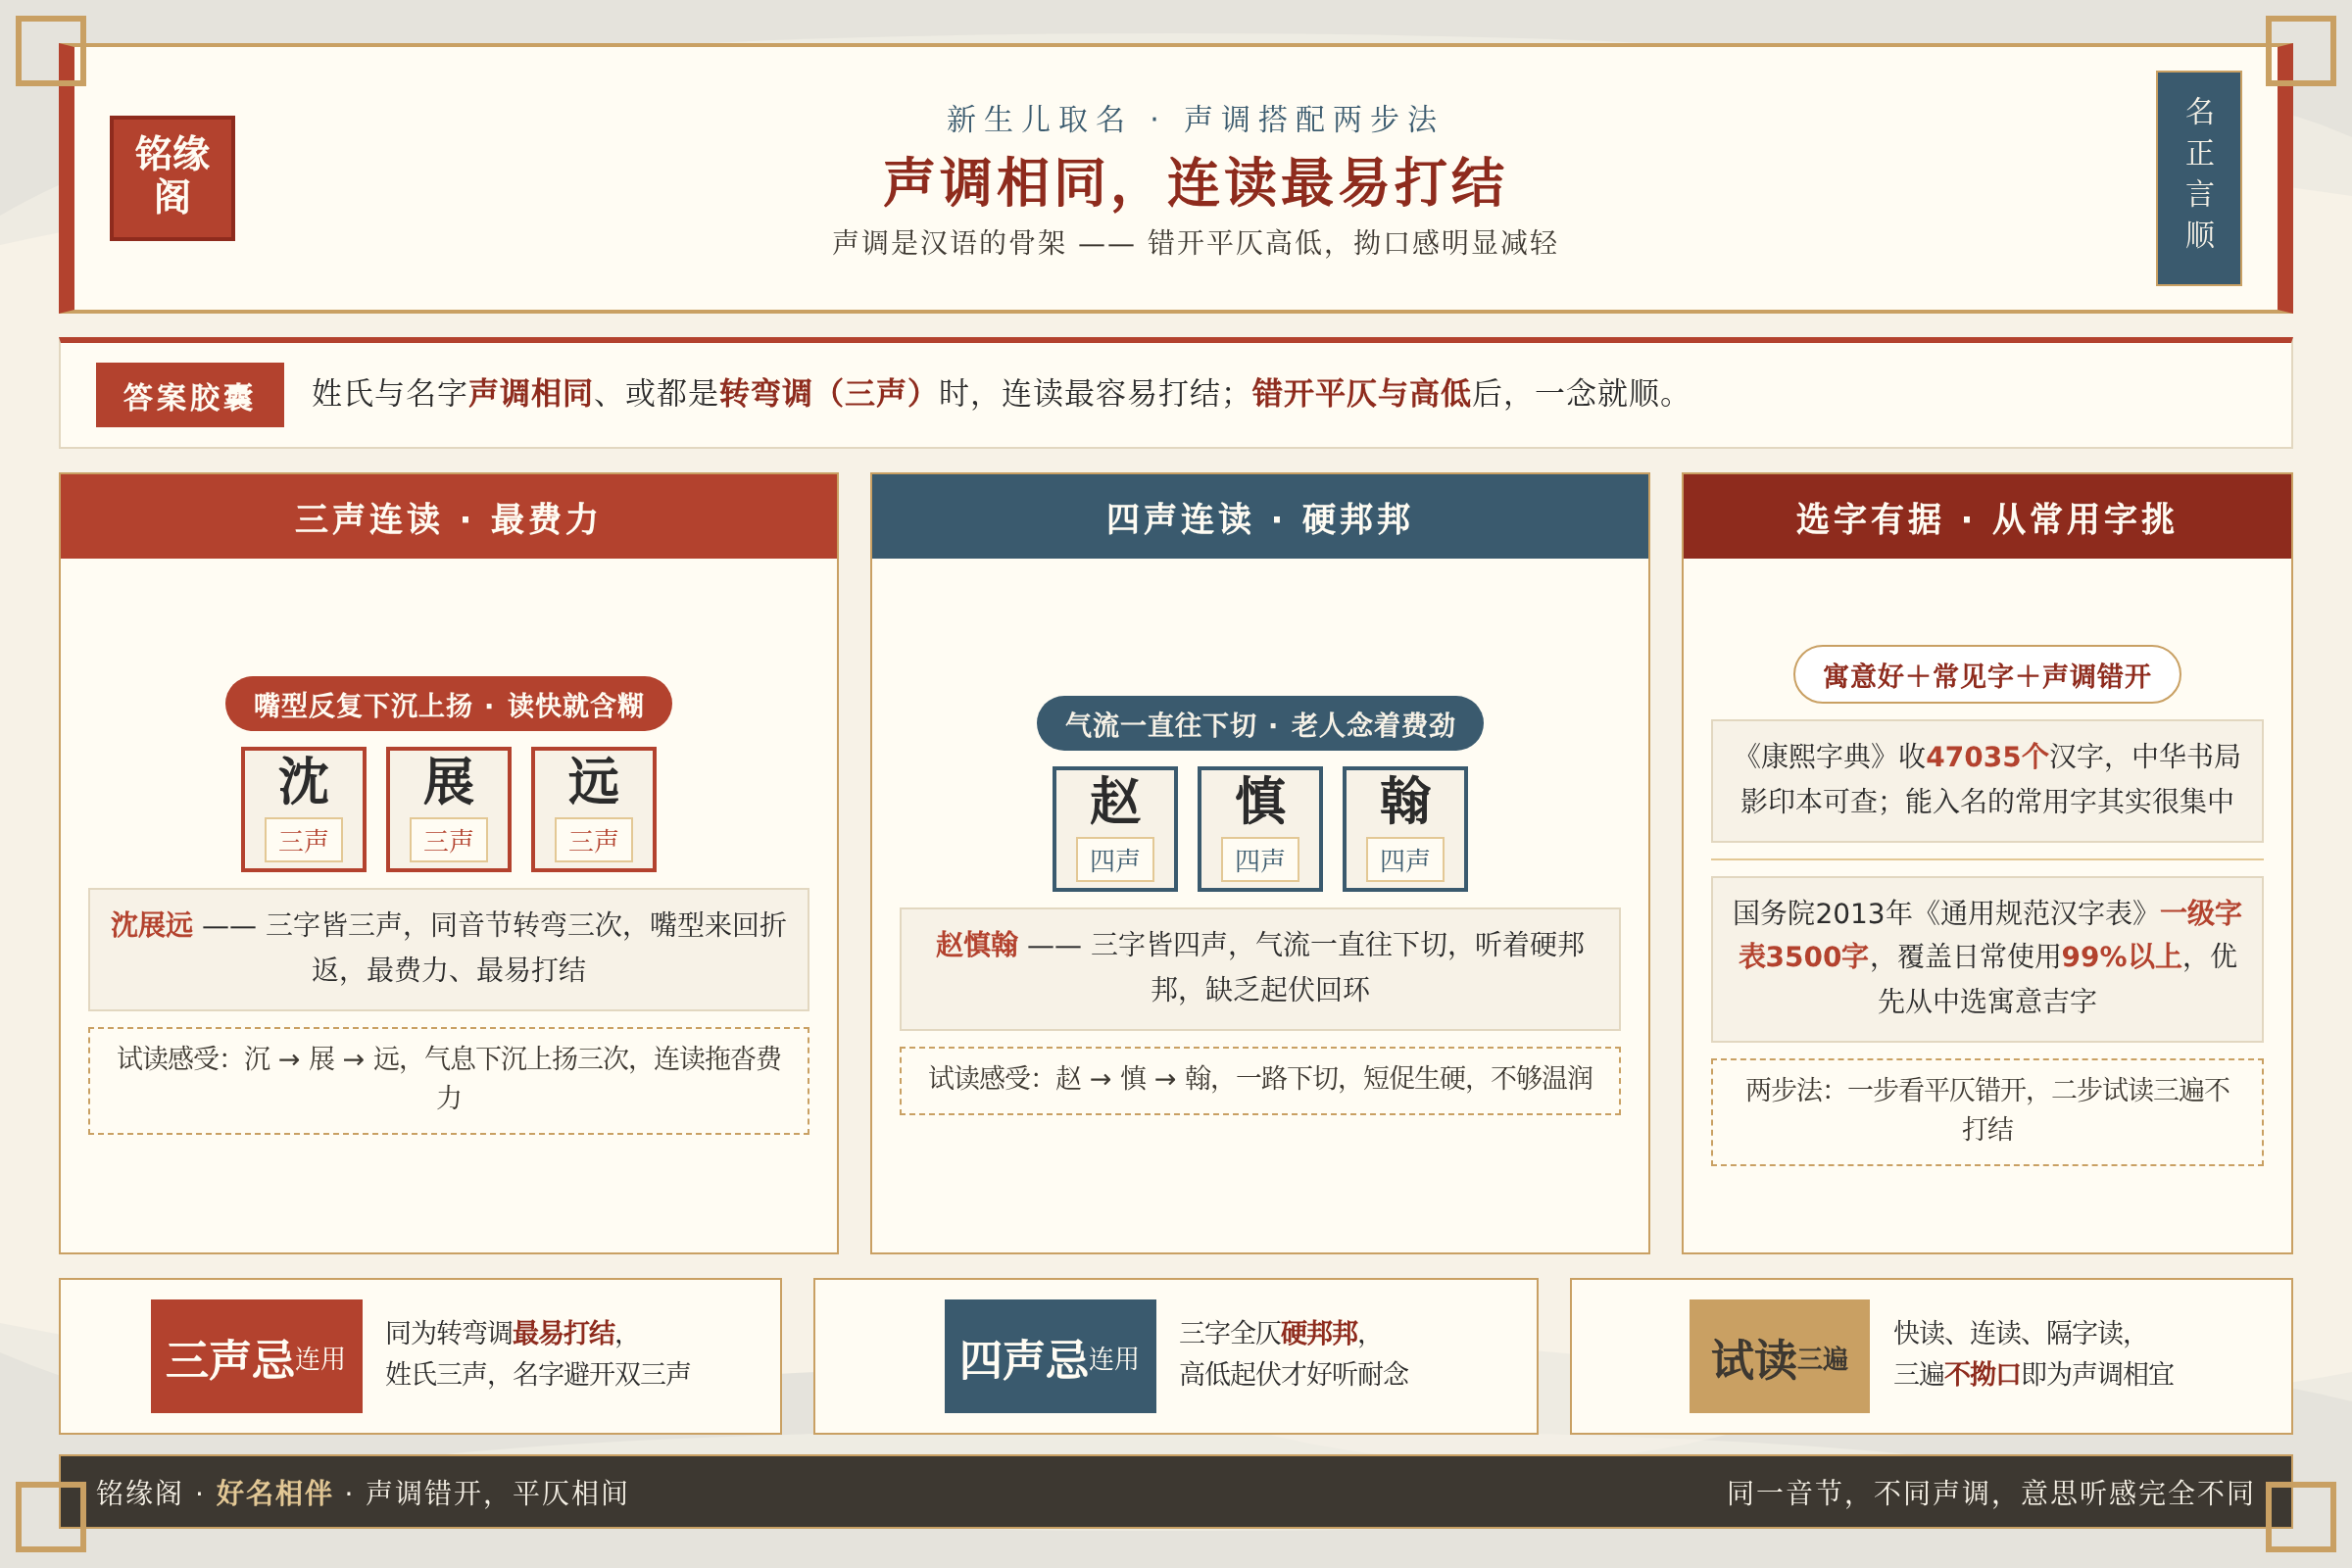Screen dimensions: 2352x1568
Task: Click the dashed box 两步法：一步看平仄错开
Action: point(1987,1112)
